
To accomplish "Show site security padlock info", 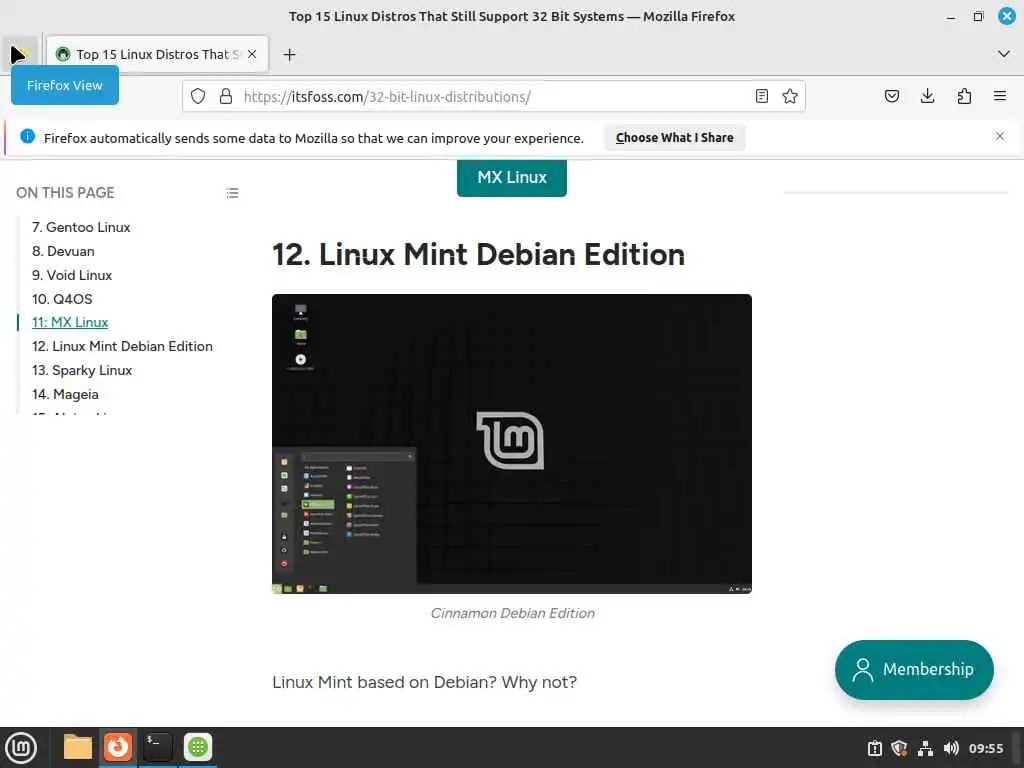I will click(x=226, y=97).
